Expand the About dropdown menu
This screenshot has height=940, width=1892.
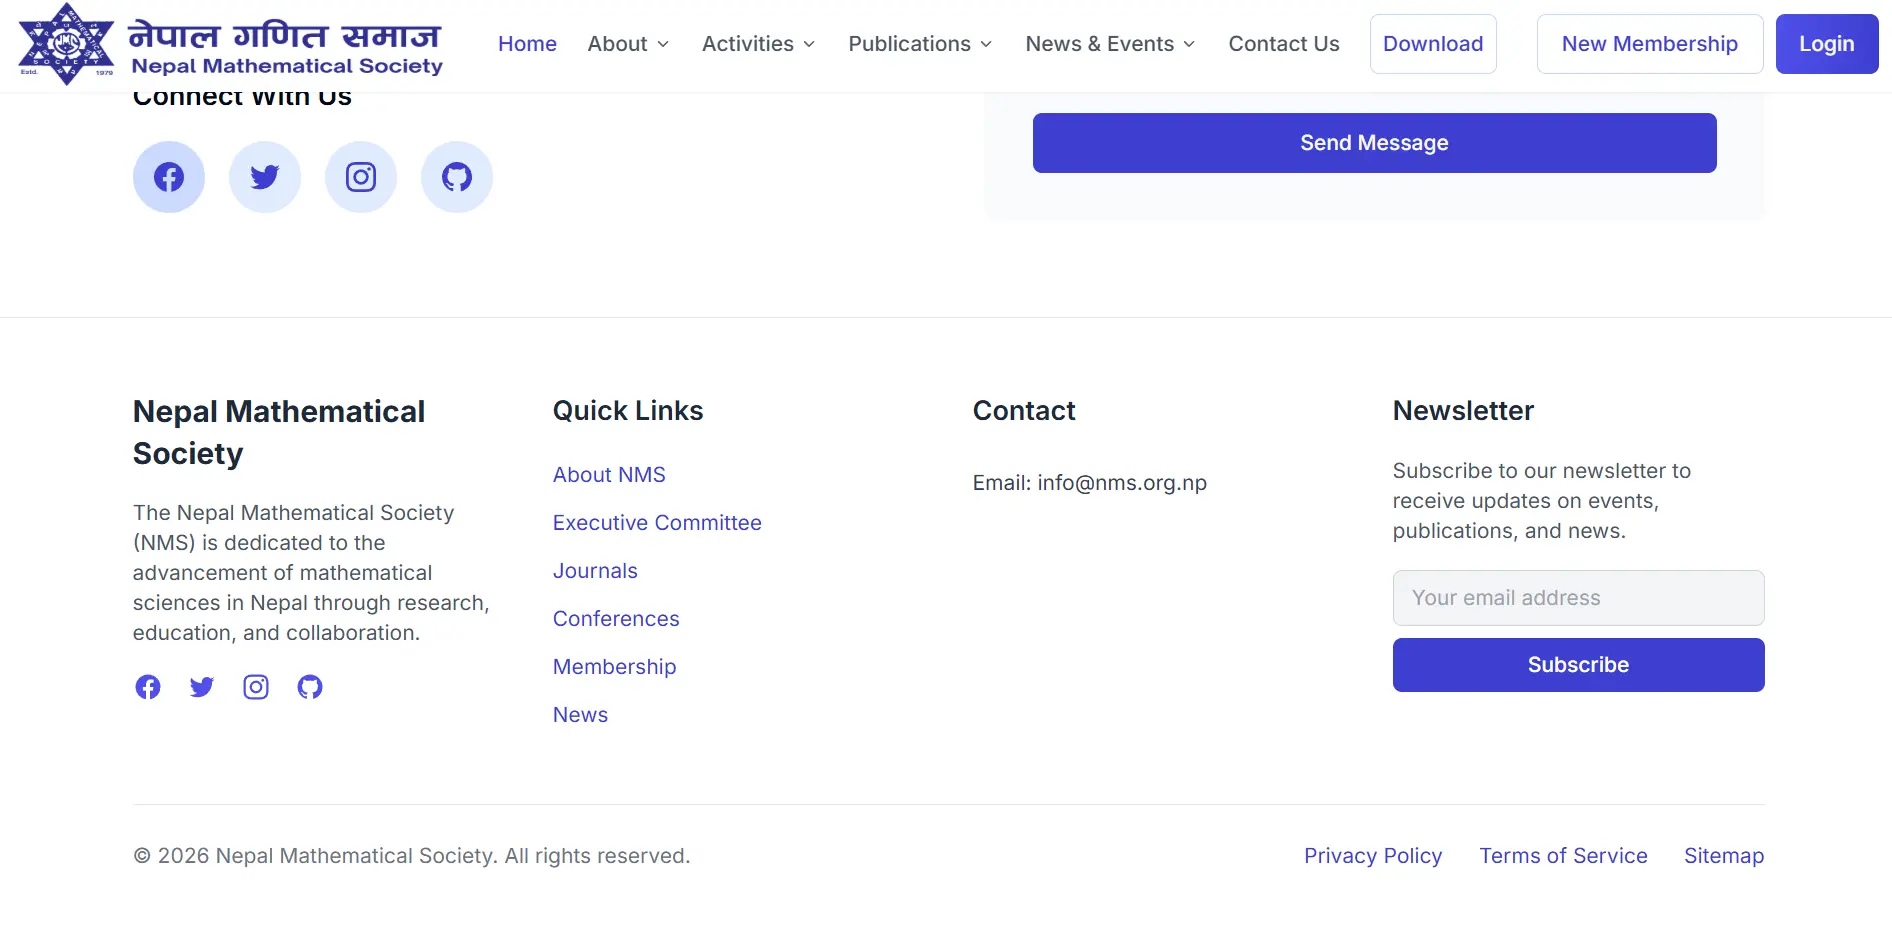(x=628, y=44)
